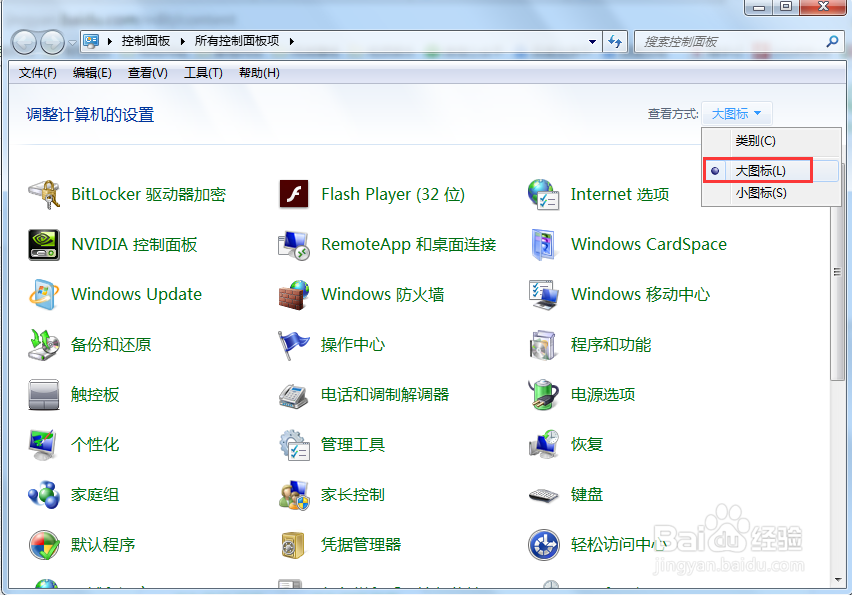852x595 pixels.
Task: Open the address bar history dropdown
Action: pyautogui.click(x=594, y=41)
